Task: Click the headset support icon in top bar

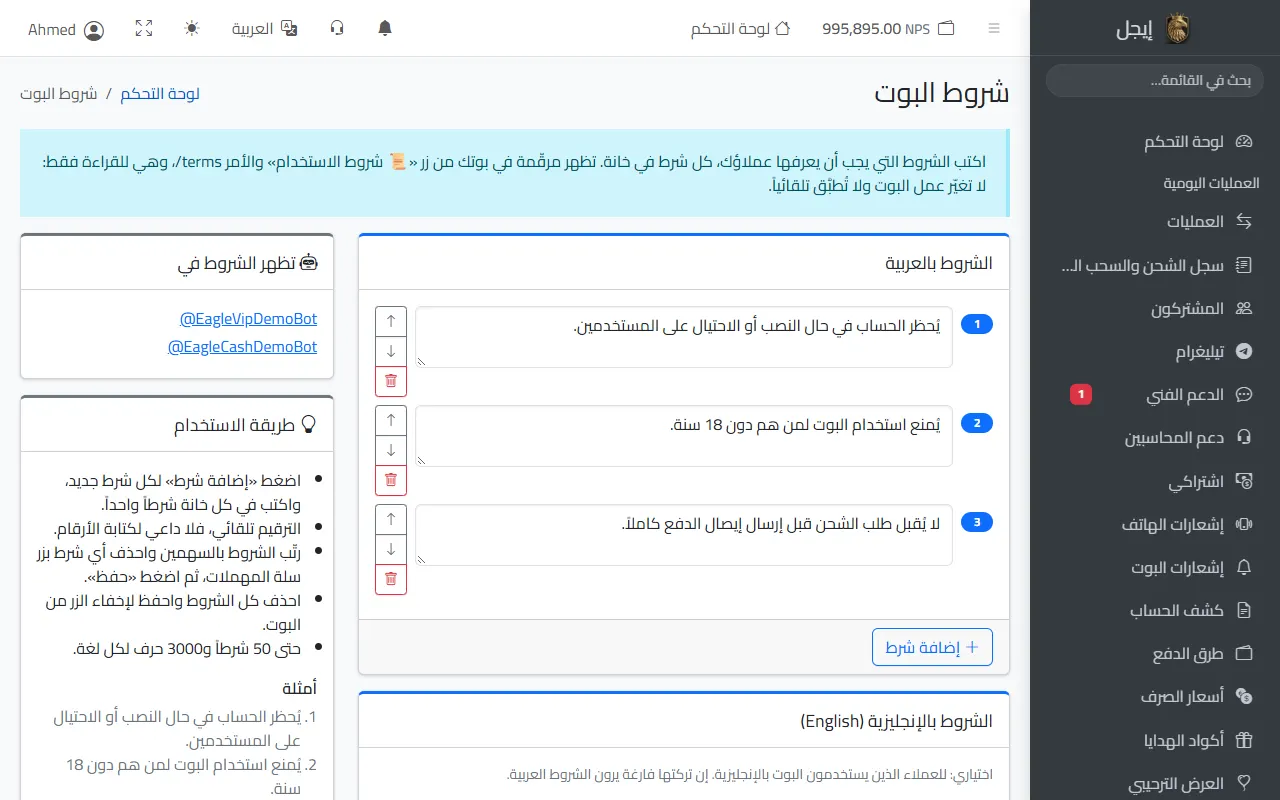Action: [x=337, y=28]
